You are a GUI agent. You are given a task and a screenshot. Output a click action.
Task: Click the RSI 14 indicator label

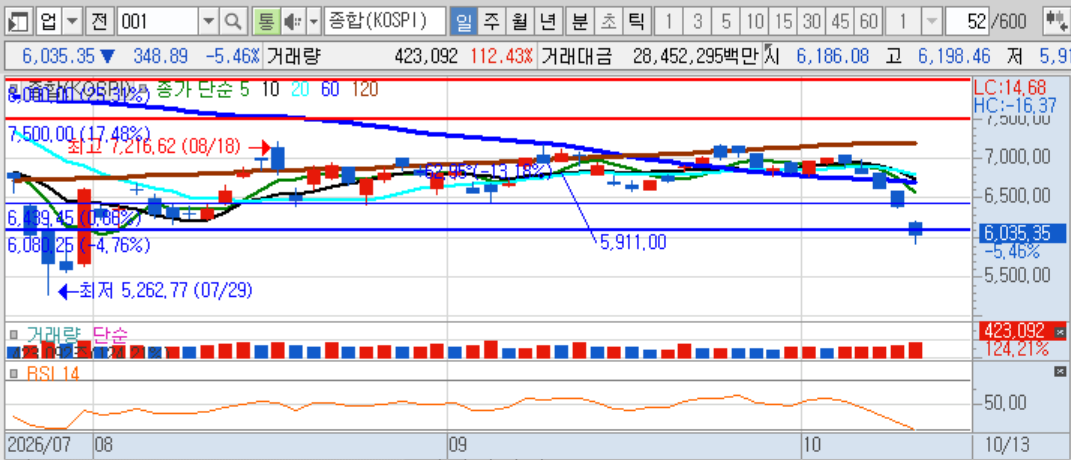point(53,373)
